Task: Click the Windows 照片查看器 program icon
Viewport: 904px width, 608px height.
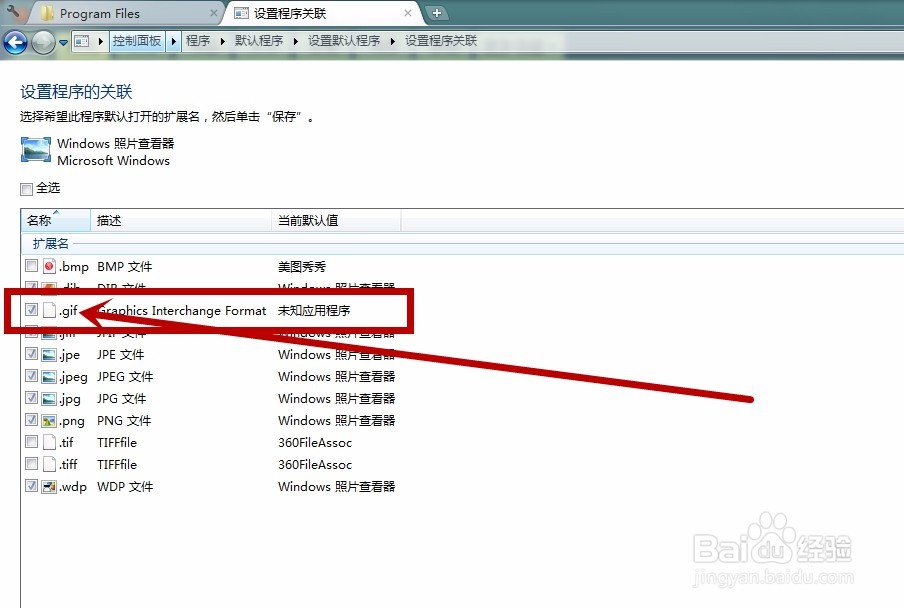Action: [x=34, y=150]
